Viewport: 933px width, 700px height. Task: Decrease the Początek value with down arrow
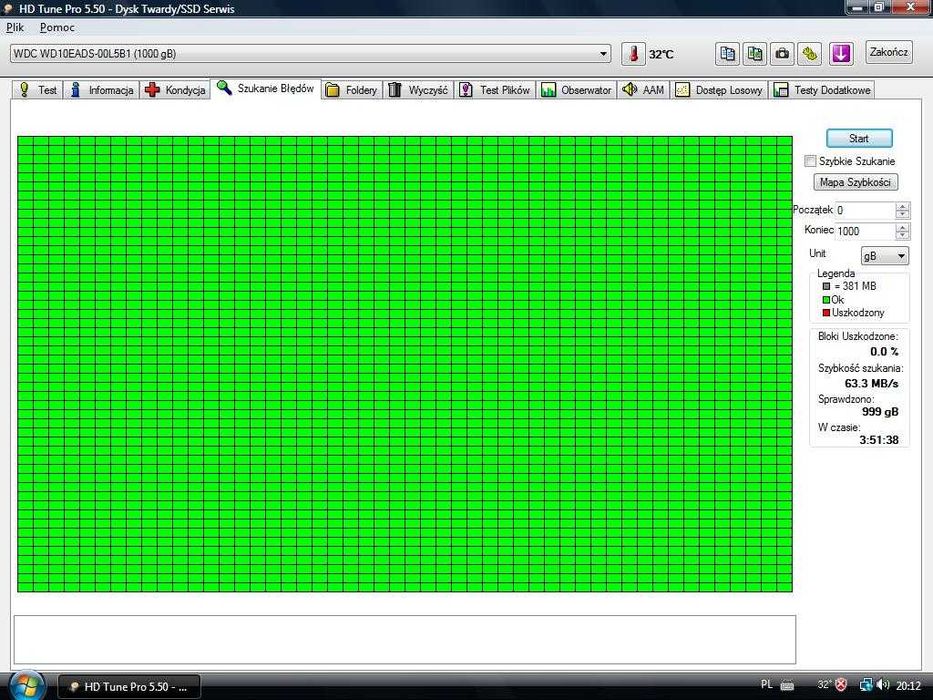click(903, 214)
